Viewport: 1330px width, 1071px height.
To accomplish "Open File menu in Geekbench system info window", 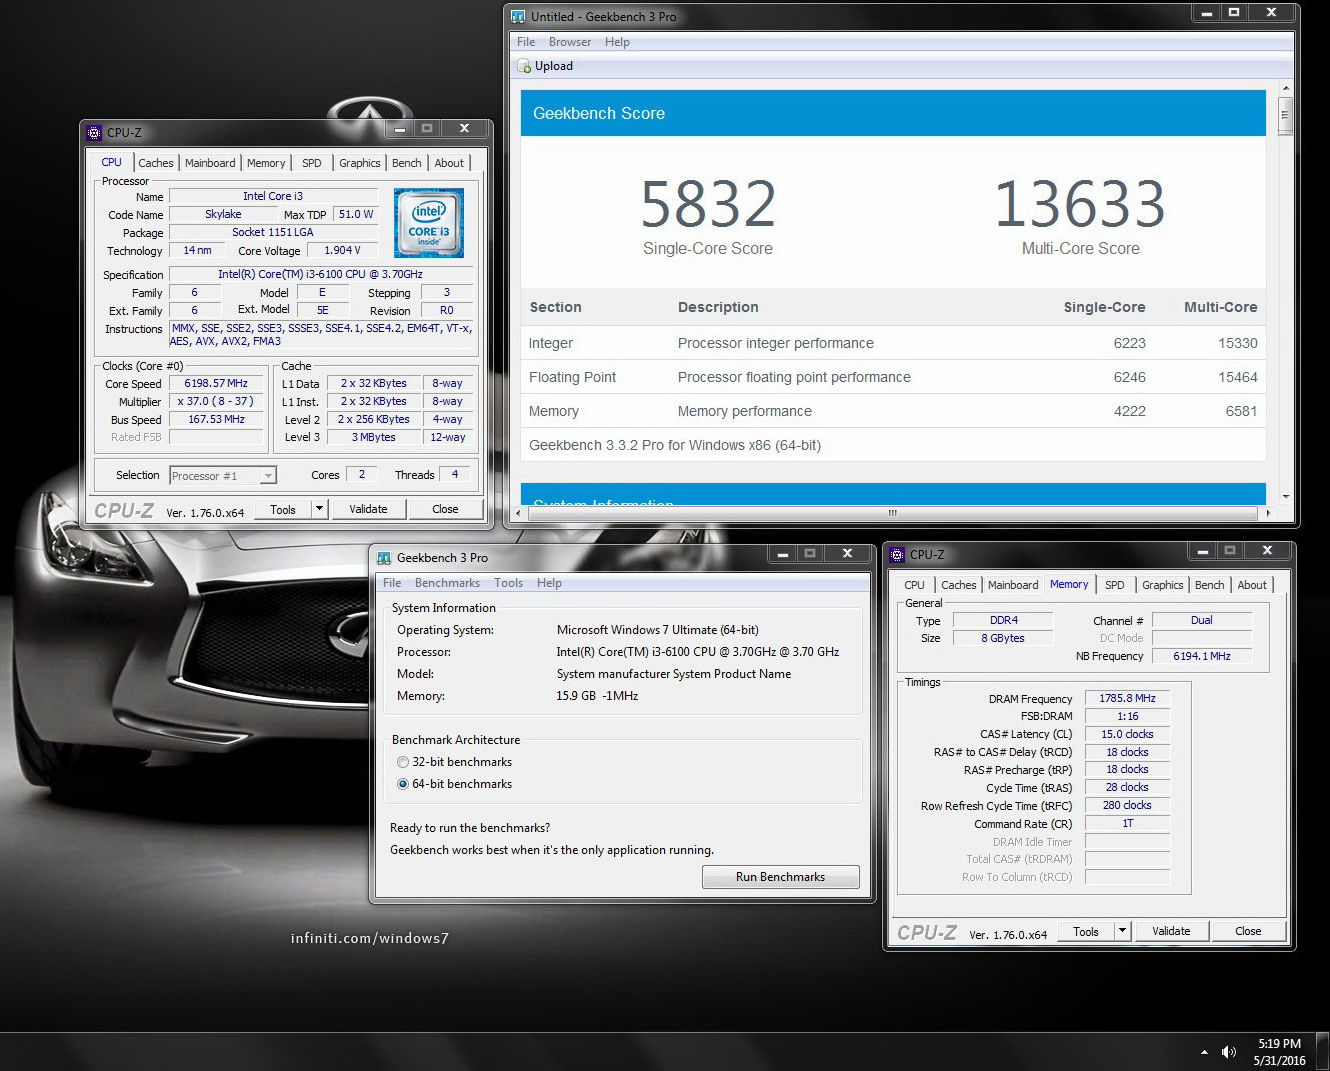I will (x=392, y=583).
